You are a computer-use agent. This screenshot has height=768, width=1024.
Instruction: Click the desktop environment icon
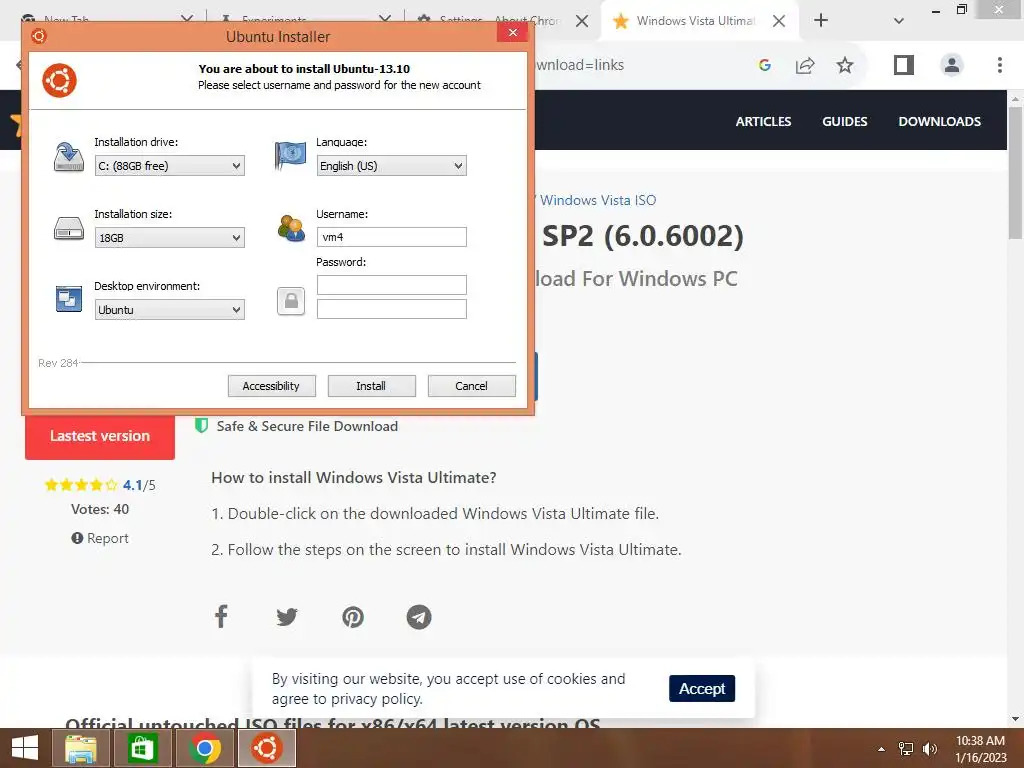tap(69, 300)
